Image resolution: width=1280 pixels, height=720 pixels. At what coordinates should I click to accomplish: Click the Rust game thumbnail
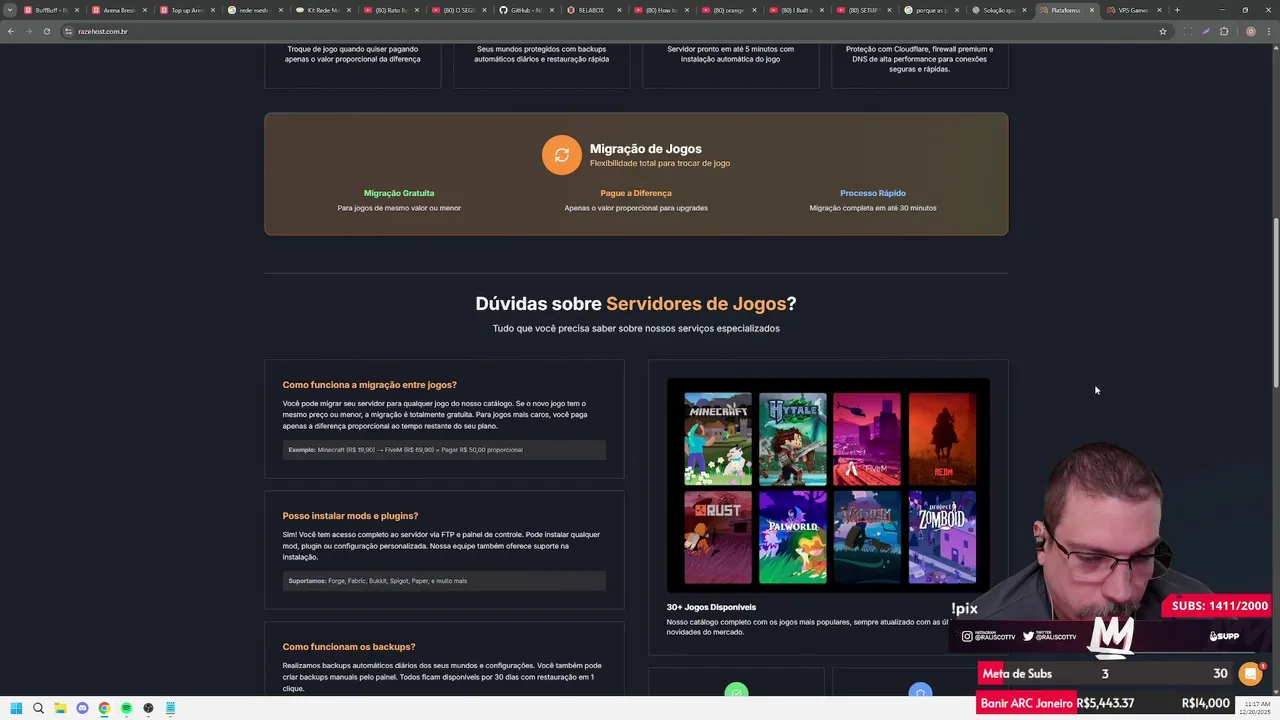coord(718,537)
